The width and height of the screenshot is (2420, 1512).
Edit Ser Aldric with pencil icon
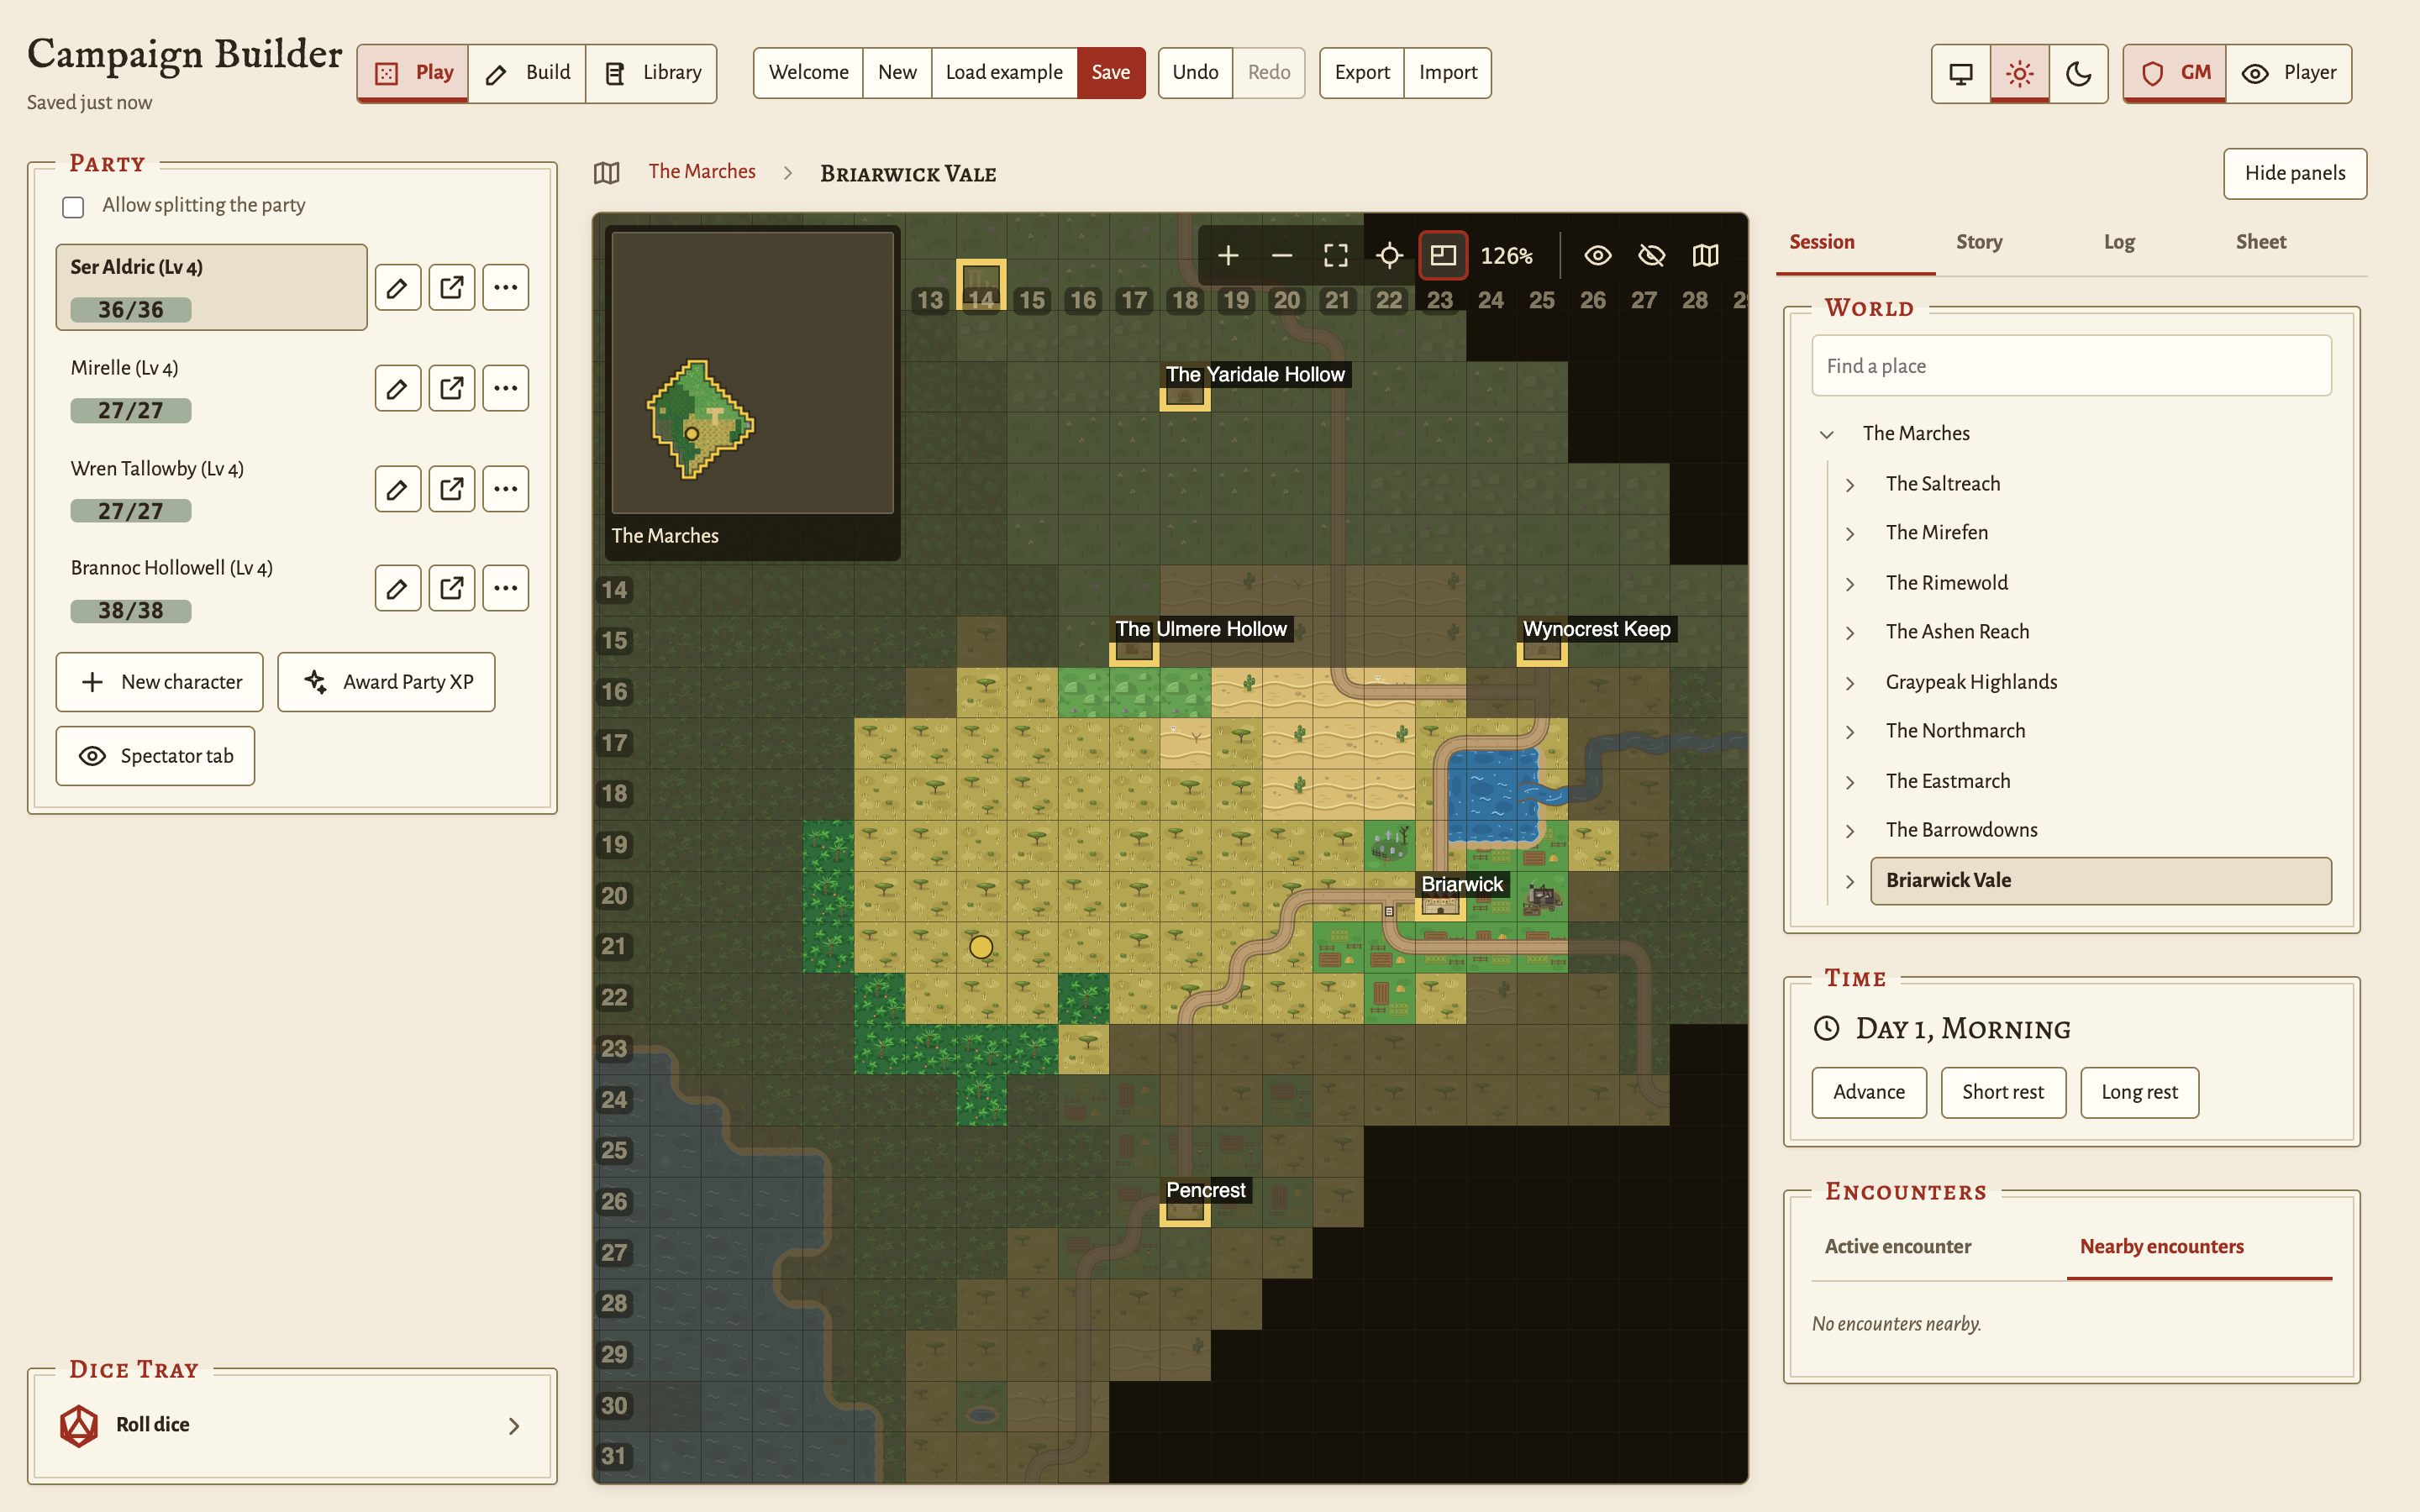398,288
